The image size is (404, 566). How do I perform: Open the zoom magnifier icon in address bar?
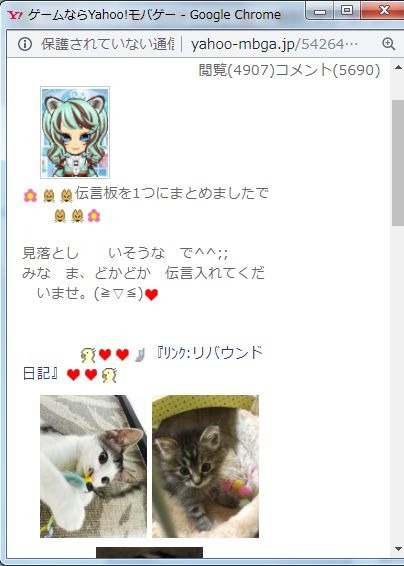pos(388,44)
